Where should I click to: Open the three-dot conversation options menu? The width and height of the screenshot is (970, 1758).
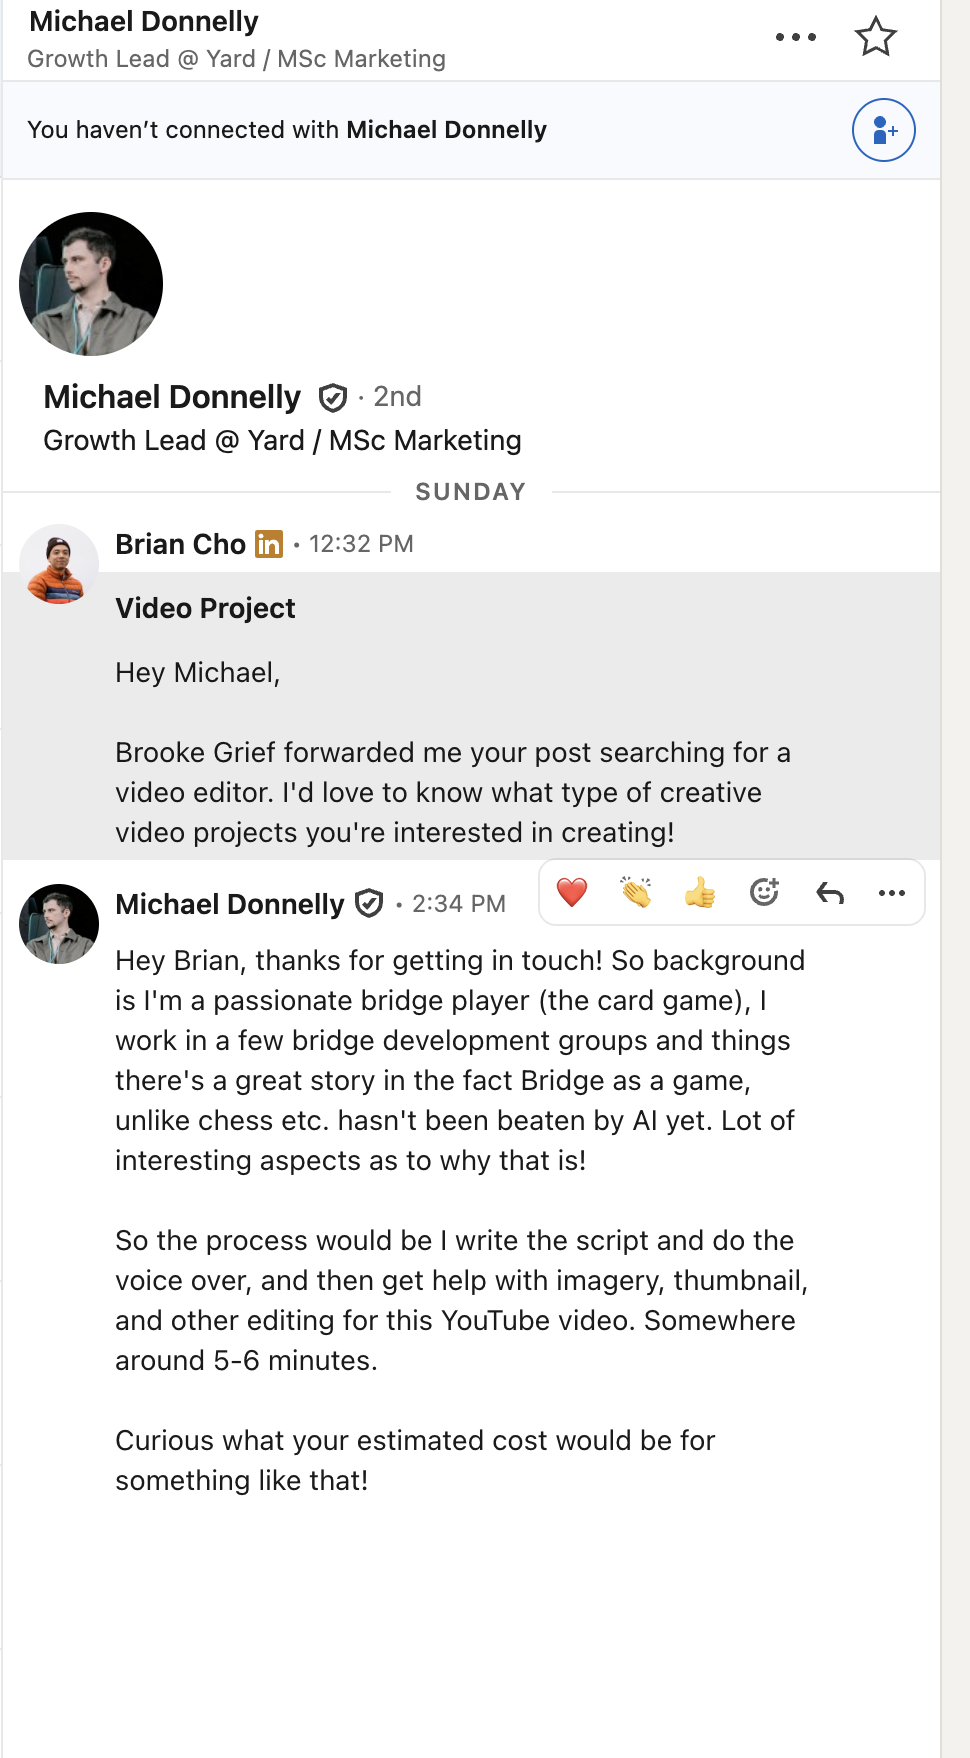(x=796, y=37)
